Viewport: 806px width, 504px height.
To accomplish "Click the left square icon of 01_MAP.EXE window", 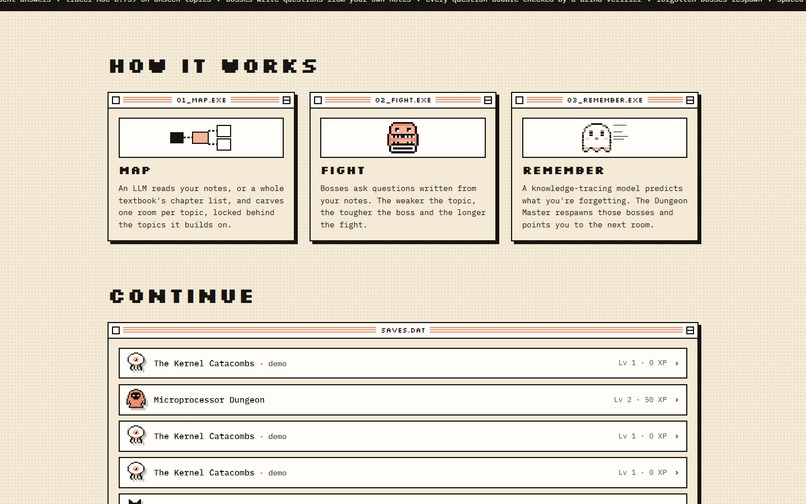I will click(x=116, y=100).
